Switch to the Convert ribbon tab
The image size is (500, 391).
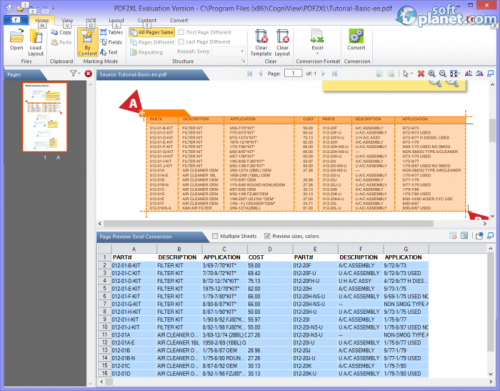pyautogui.click(x=179, y=20)
